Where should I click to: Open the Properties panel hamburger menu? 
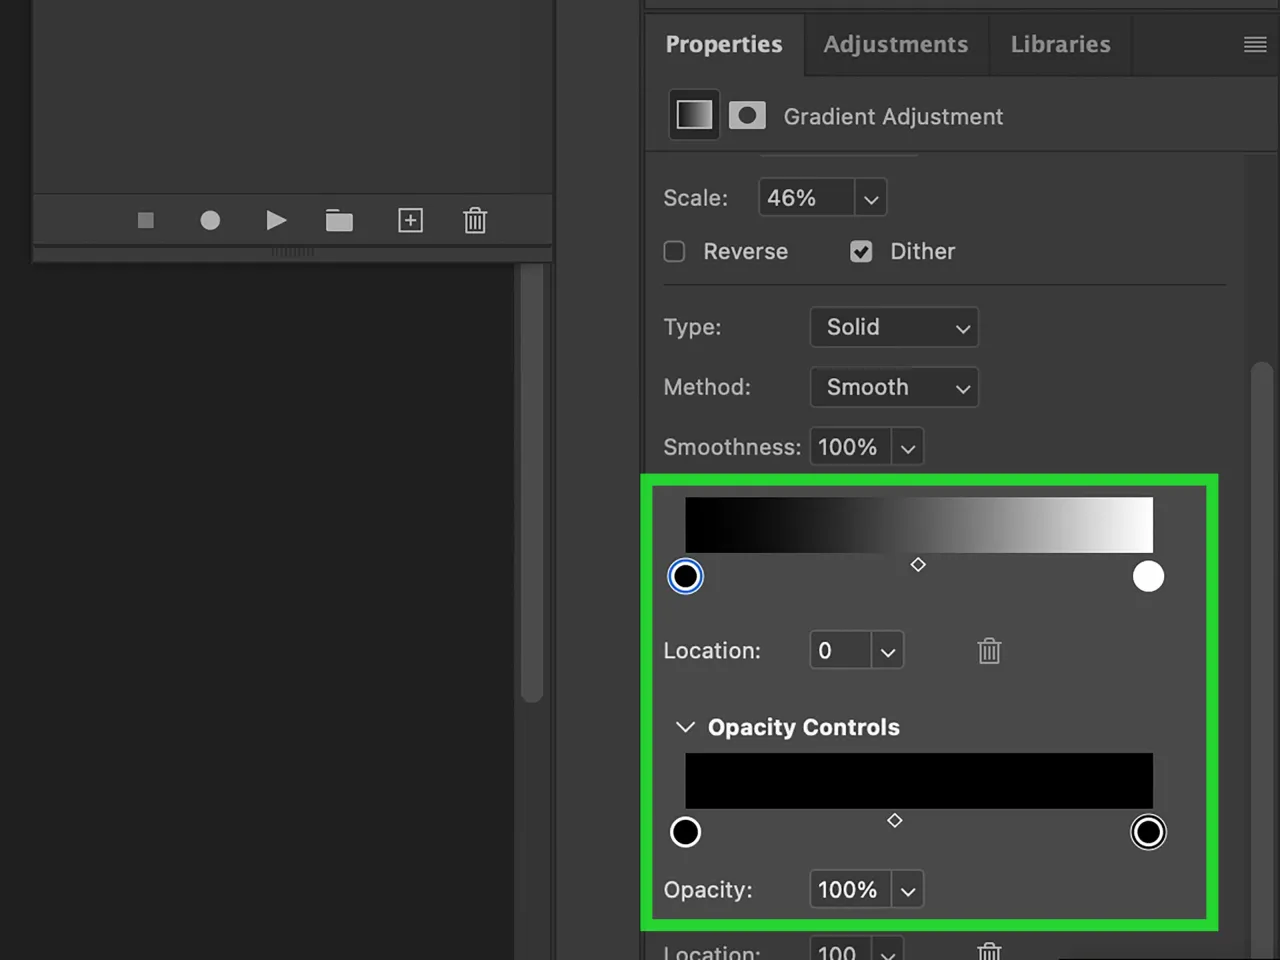[x=1255, y=44]
